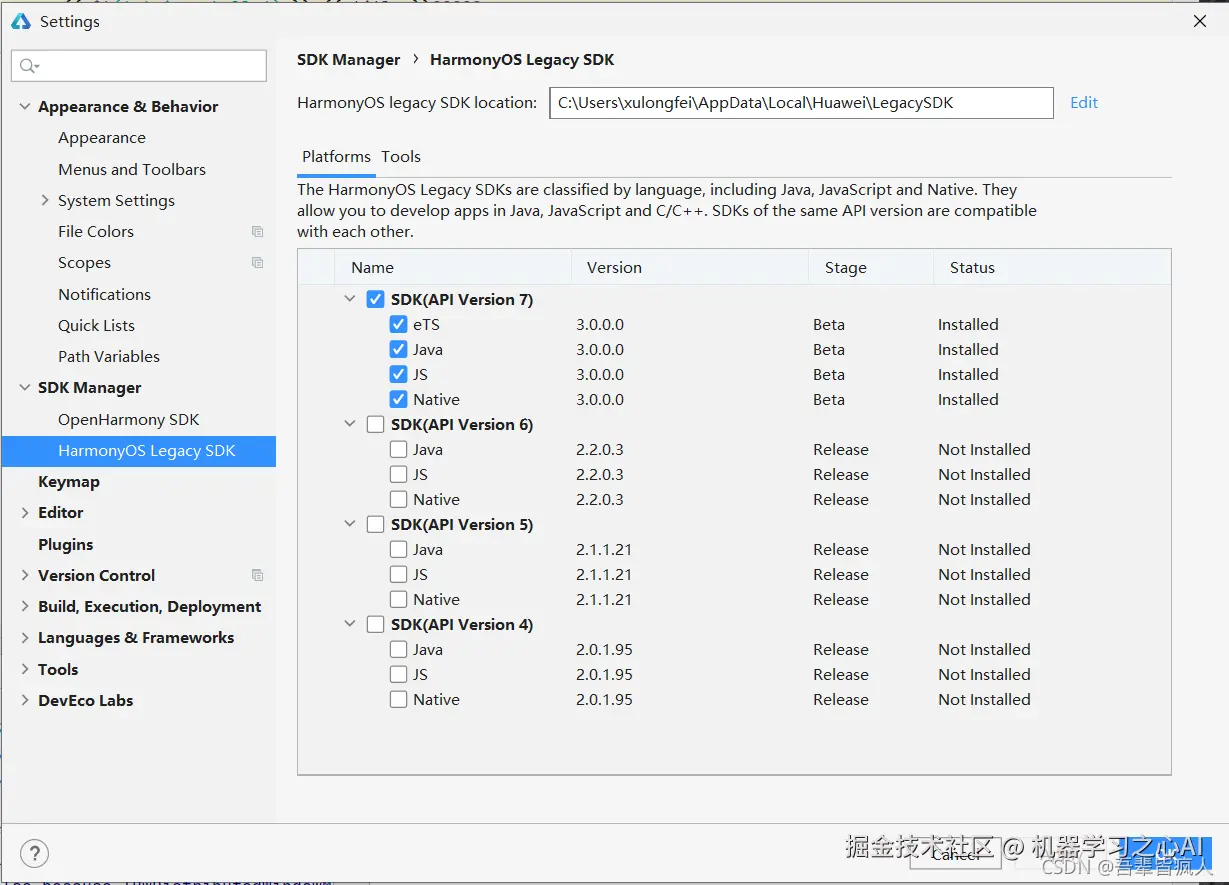Collapse the SDK(API Version 5) group

click(350, 524)
